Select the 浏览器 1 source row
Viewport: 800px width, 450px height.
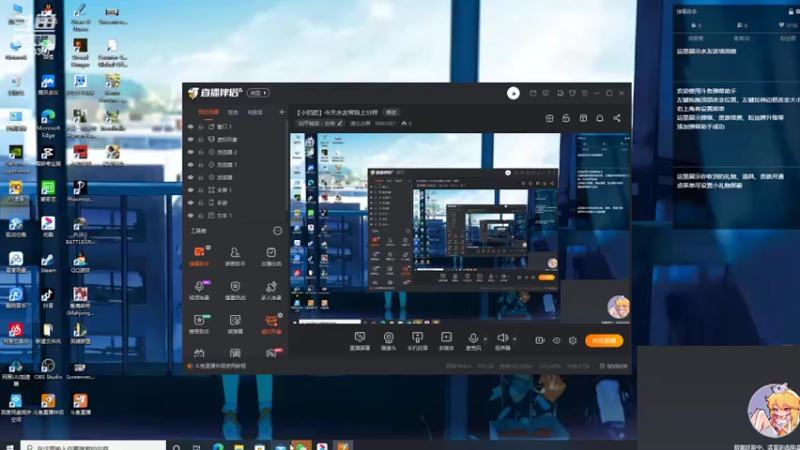click(x=236, y=165)
